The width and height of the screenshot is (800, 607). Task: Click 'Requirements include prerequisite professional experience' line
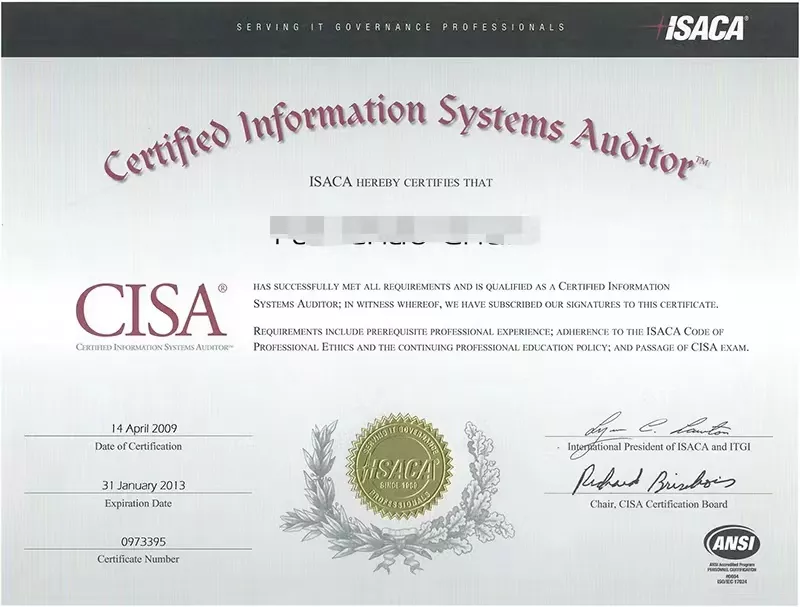(x=489, y=332)
